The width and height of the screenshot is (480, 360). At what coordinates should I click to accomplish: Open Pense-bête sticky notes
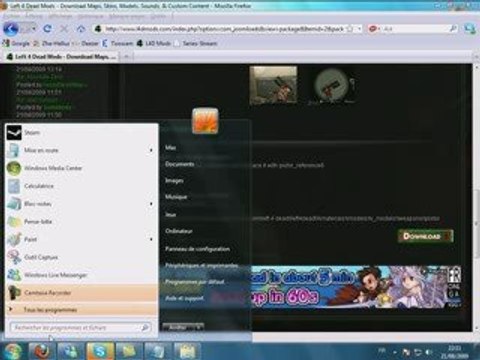pos(81,221)
